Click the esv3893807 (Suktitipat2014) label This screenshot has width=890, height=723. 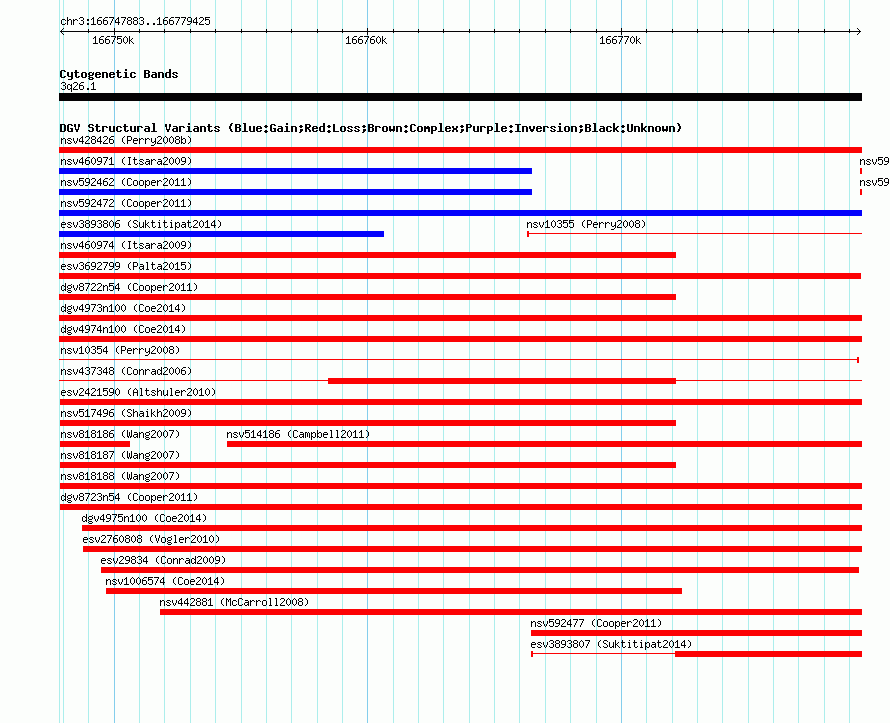click(x=611, y=644)
